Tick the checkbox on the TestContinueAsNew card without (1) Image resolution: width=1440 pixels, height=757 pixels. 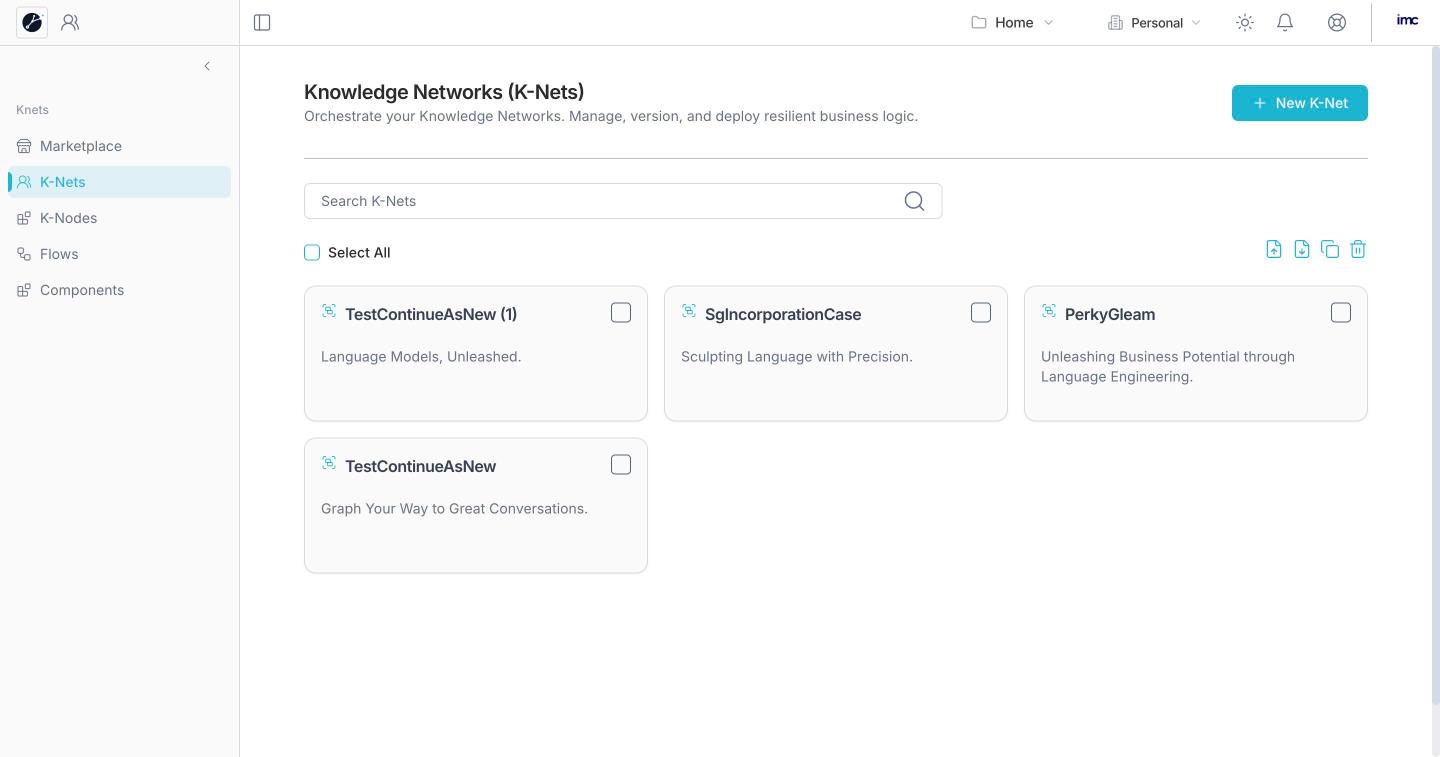coord(621,465)
